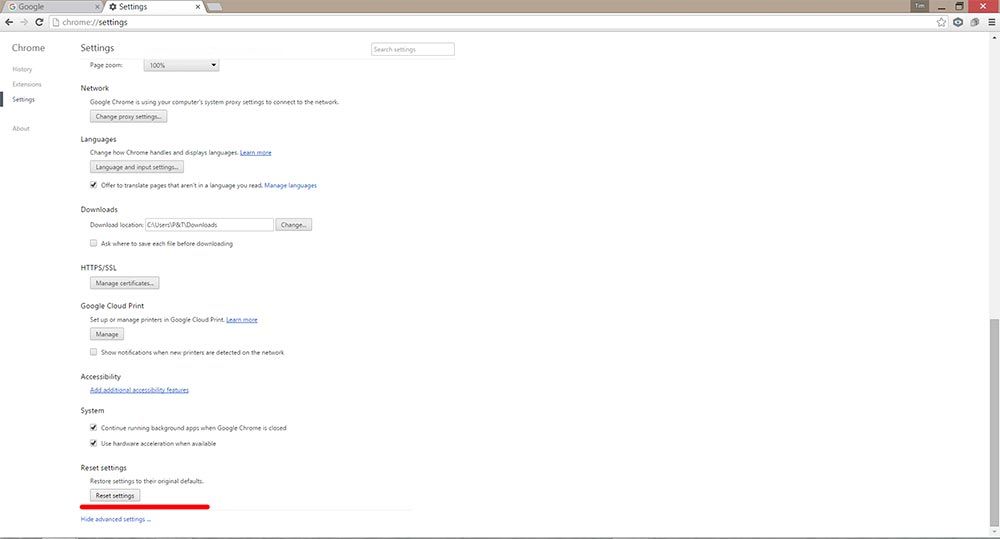Click Learn more link for Cloud Print
This screenshot has height=539, width=1000.
point(242,320)
